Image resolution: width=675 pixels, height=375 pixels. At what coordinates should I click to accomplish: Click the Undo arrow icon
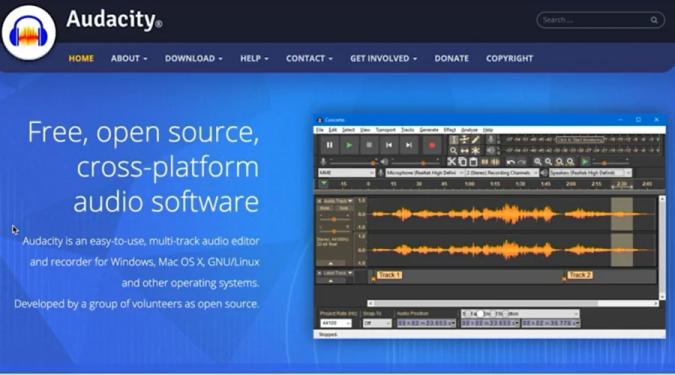pyautogui.click(x=511, y=162)
